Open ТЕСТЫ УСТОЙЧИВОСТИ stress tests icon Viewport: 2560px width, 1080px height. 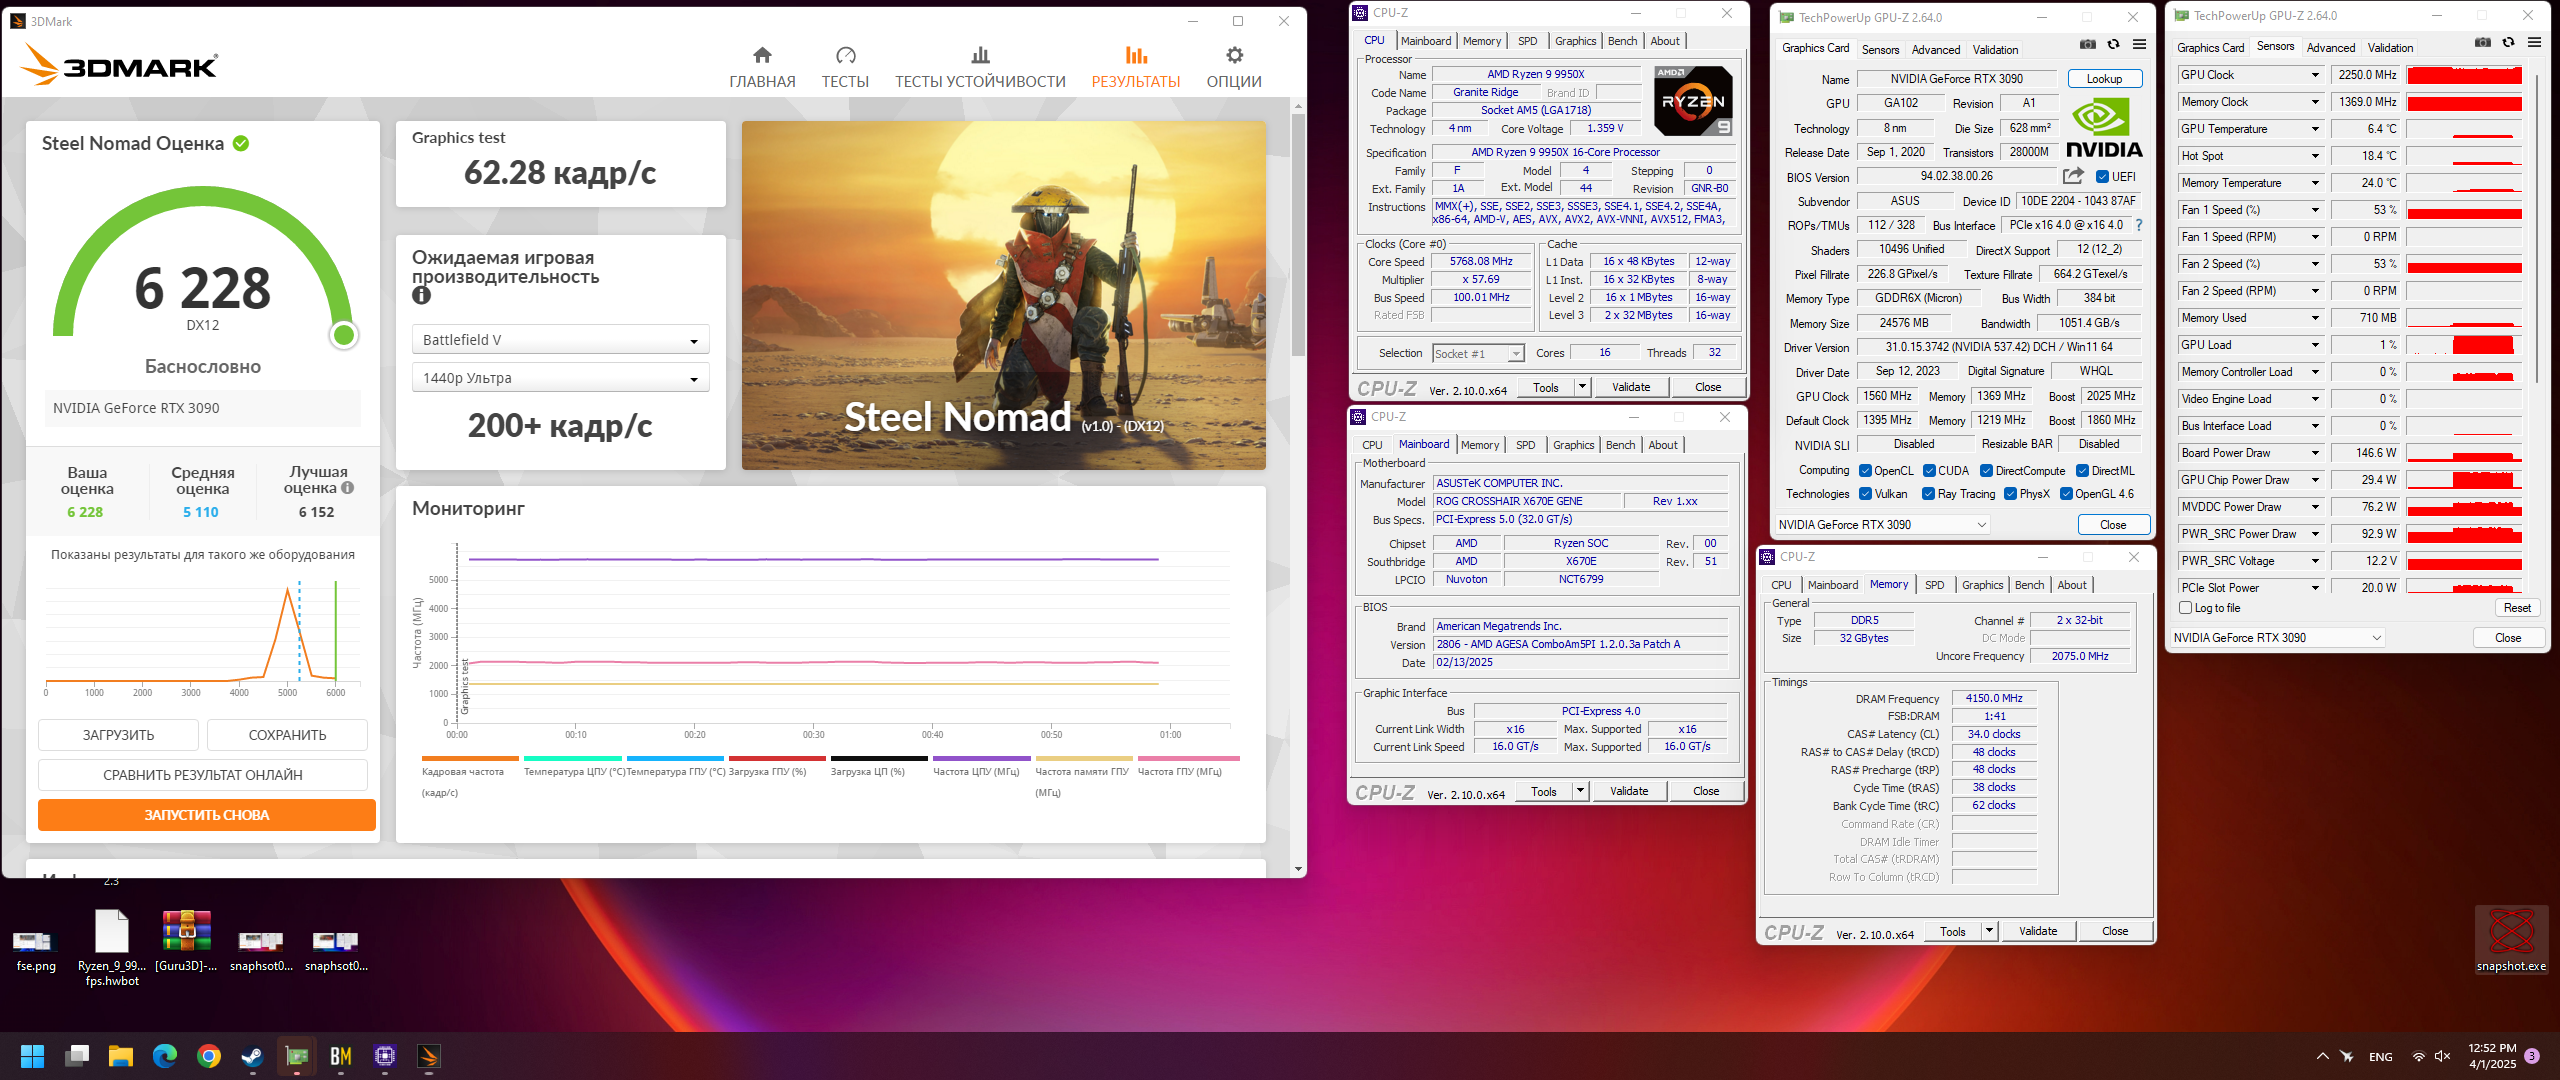(980, 55)
